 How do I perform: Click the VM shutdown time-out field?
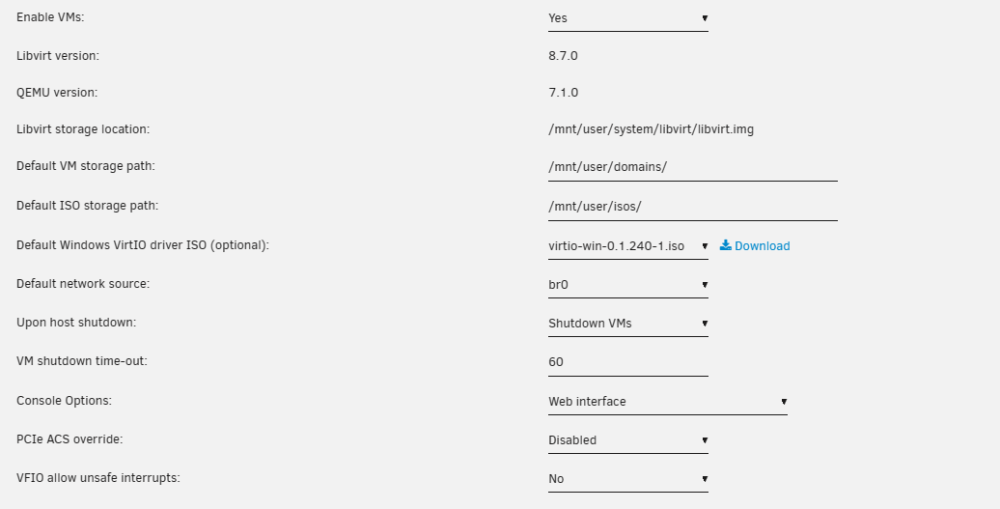628,363
